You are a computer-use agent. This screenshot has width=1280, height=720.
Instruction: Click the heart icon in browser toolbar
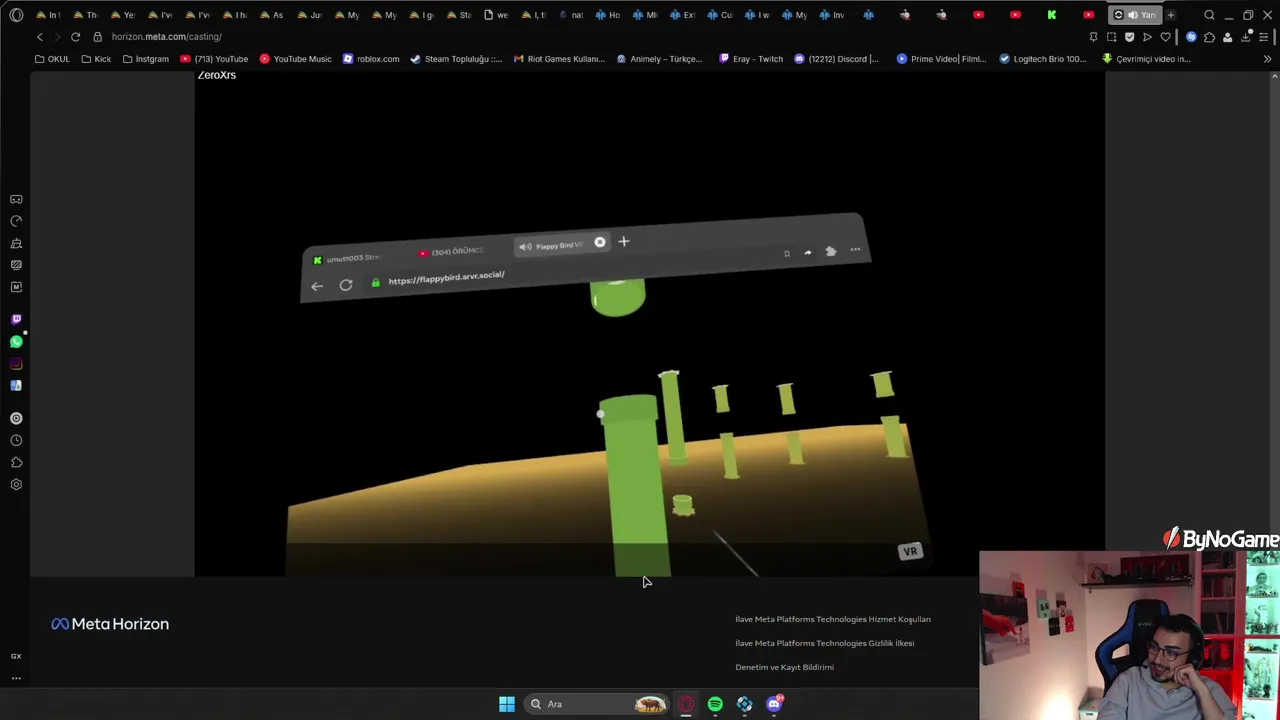(1166, 37)
